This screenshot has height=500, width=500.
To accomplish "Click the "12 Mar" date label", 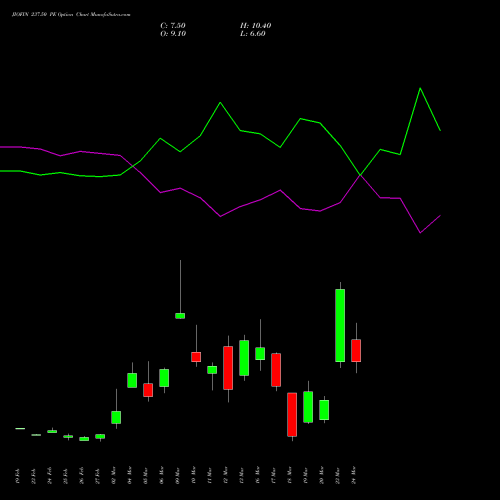I will pos(226,475).
